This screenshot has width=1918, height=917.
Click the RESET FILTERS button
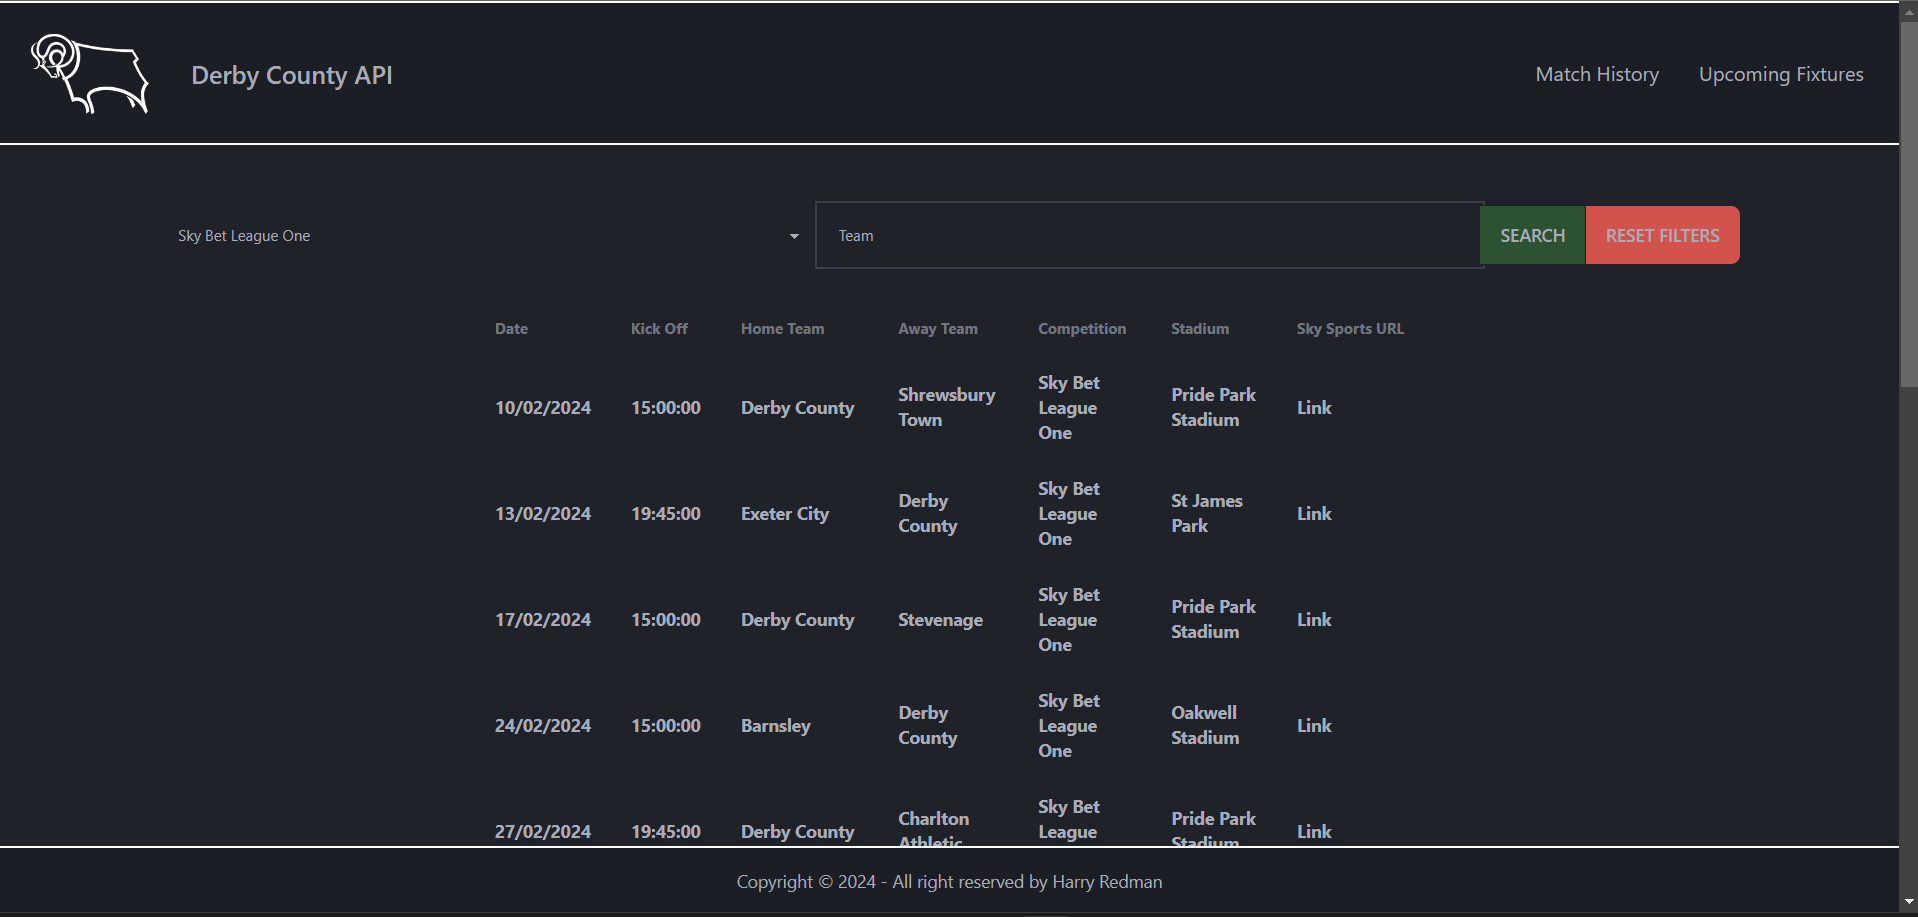click(x=1662, y=235)
